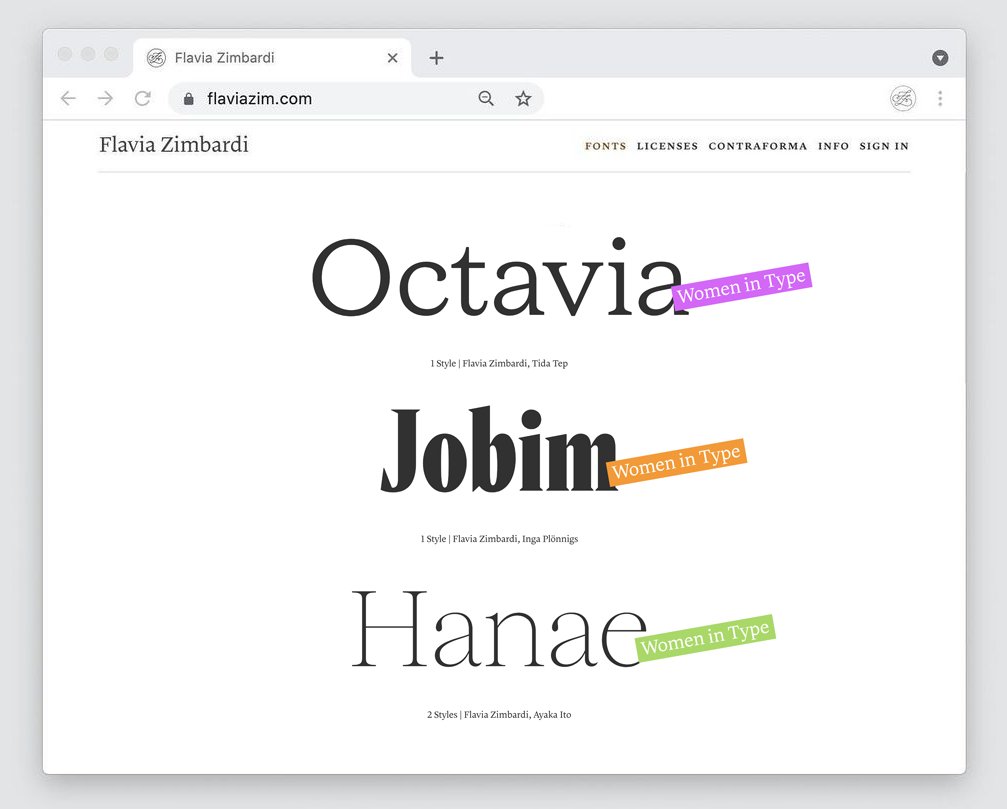Switch to the FONTS section

pyautogui.click(x=605, y=146)
